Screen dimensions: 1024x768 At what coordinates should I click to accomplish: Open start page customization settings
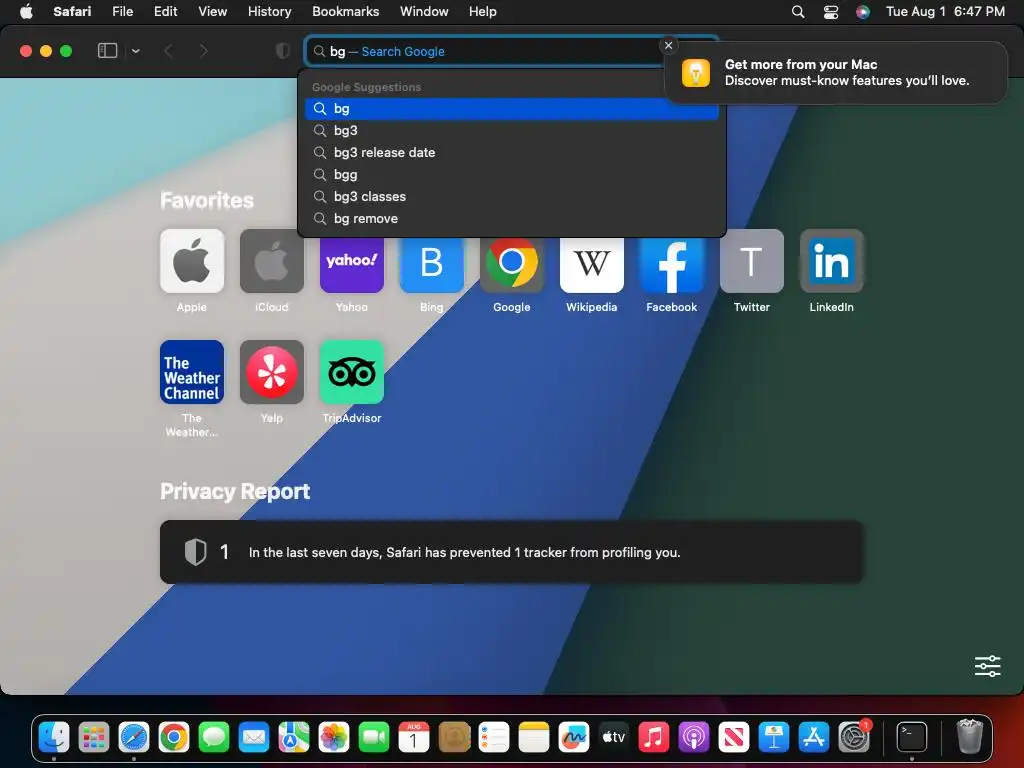click(987, 666)
